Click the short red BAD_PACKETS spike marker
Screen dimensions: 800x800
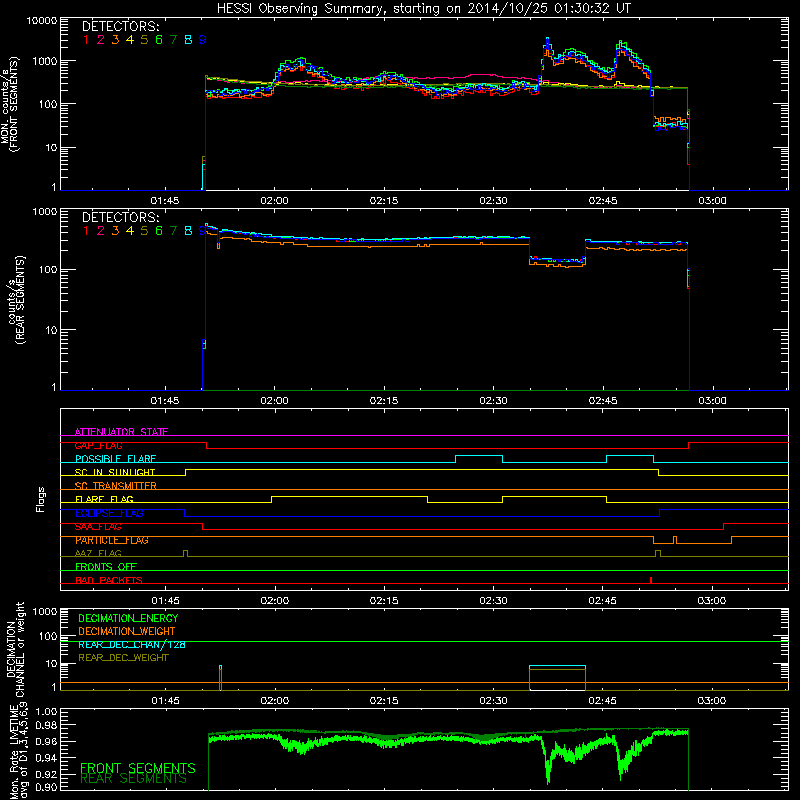(651, 580)
